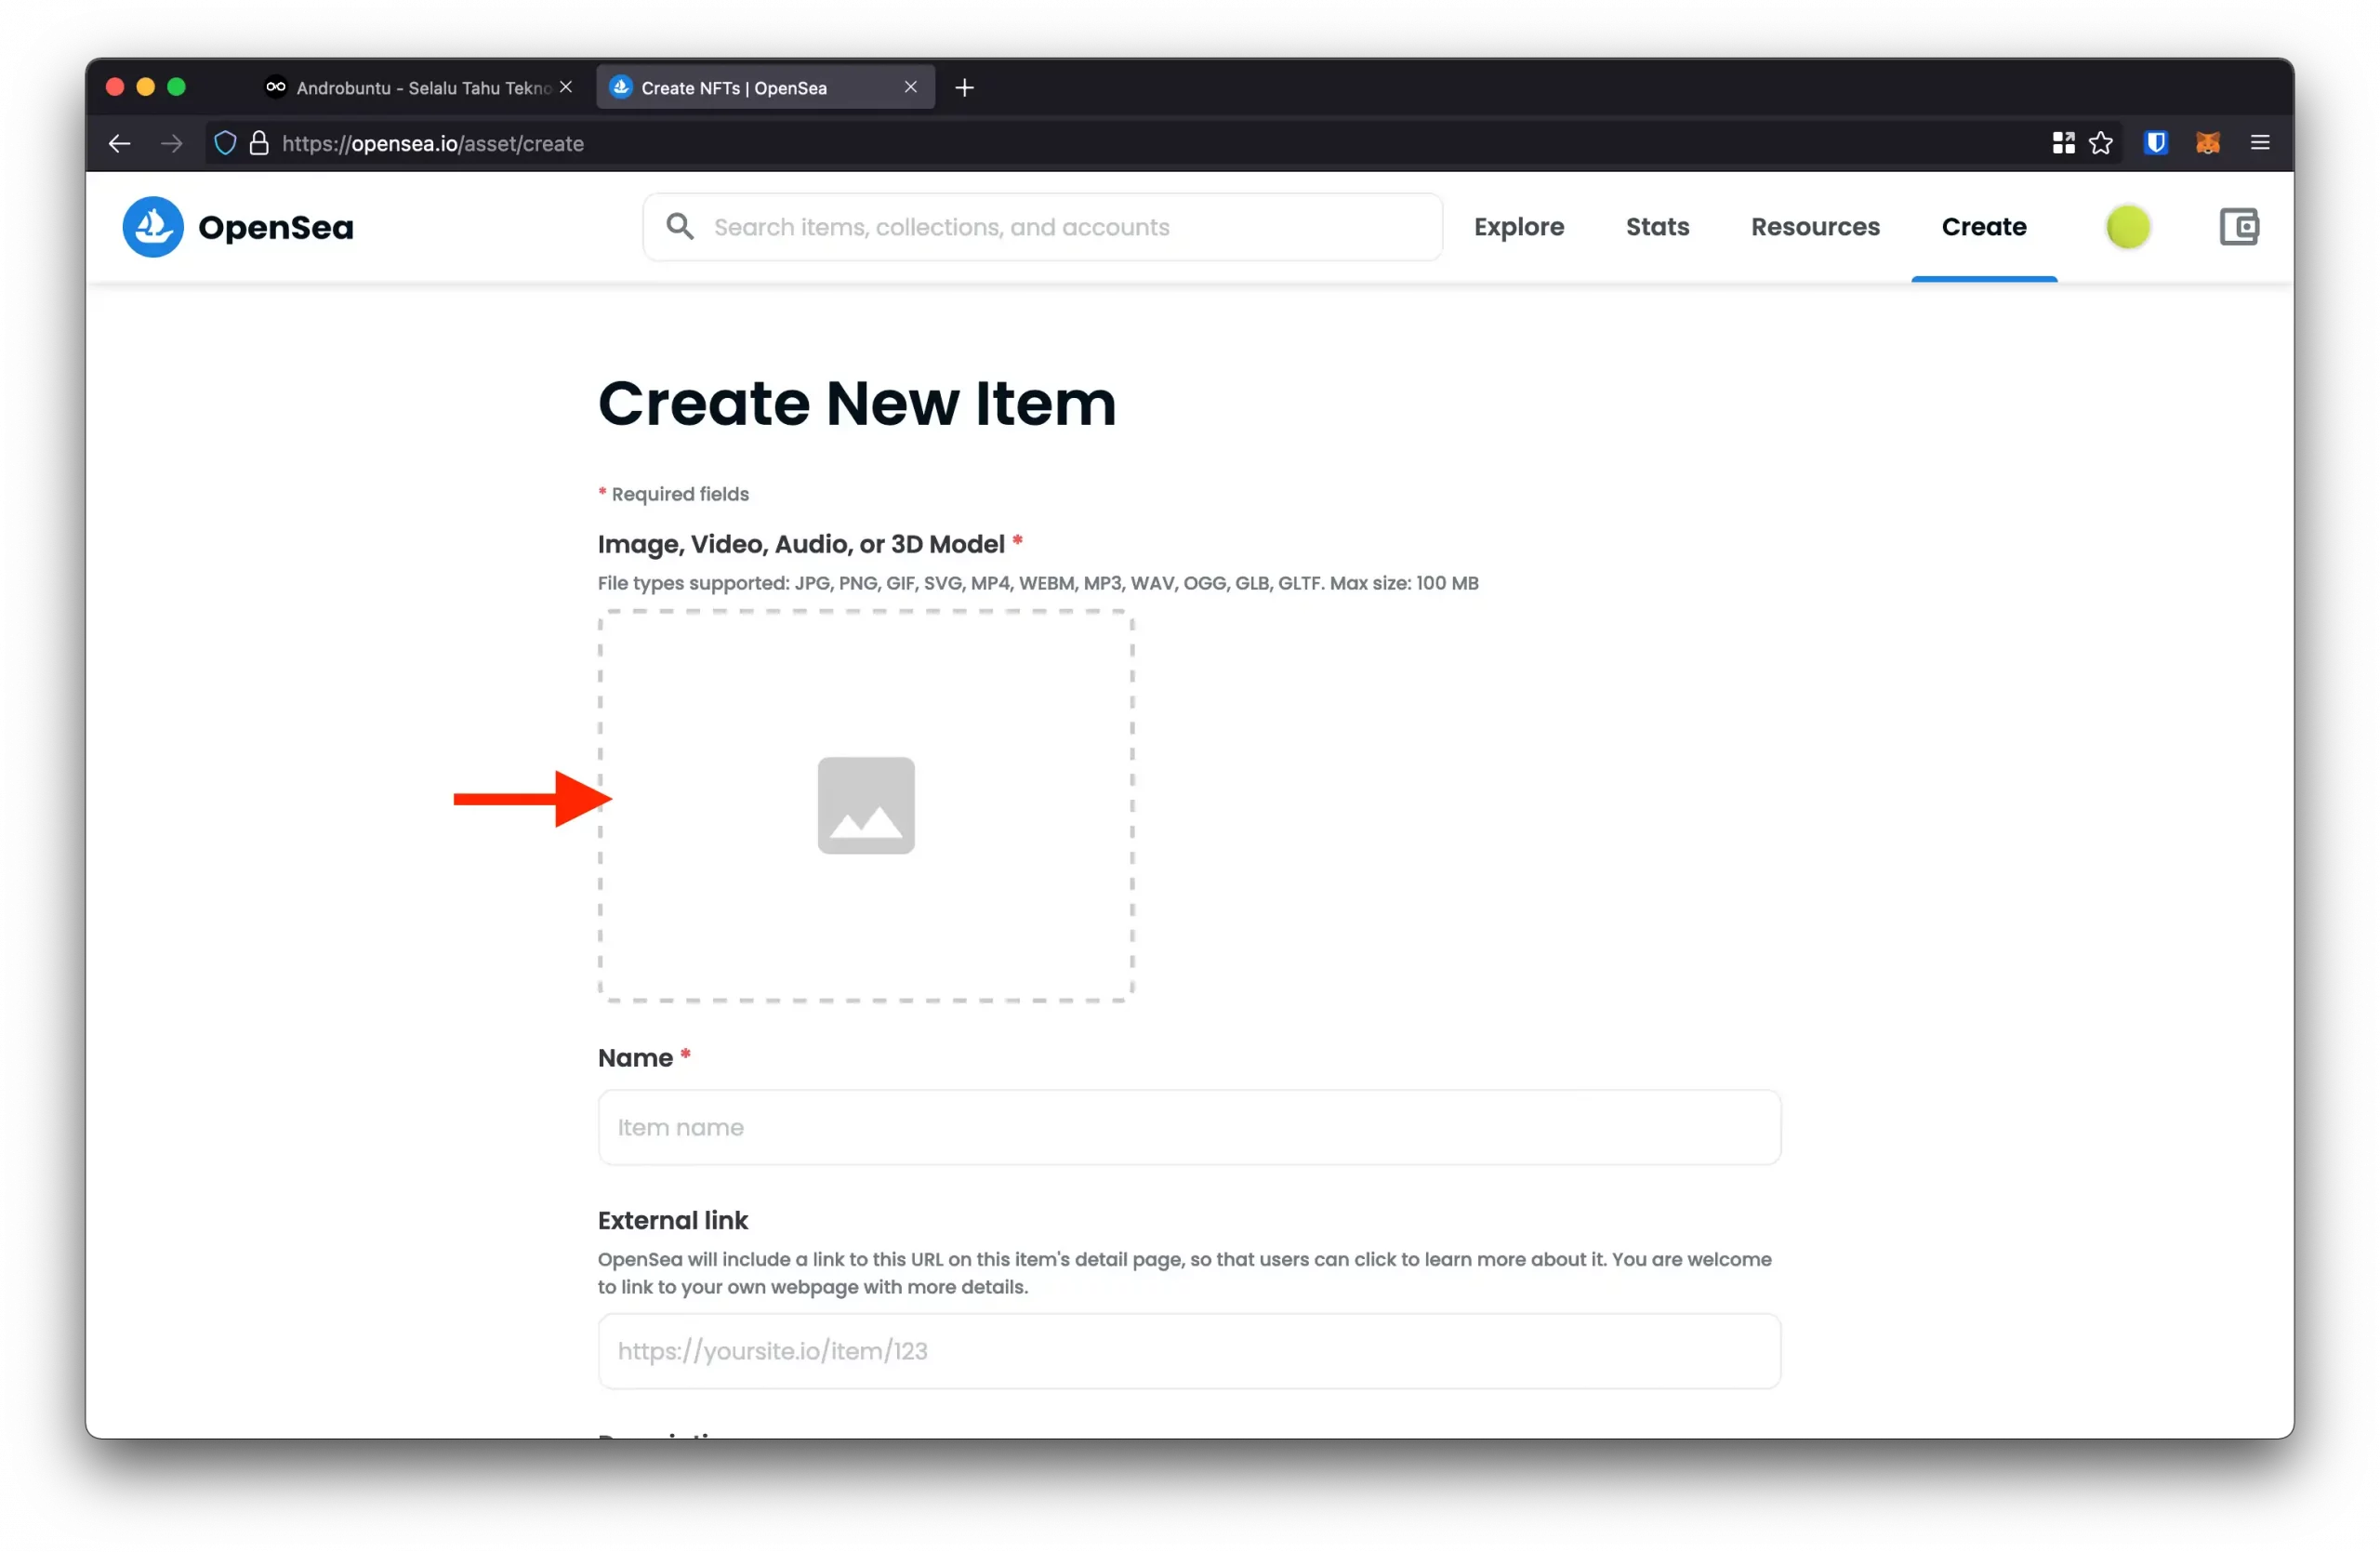The image size is (2380, 1552).
Task: Click the green profile avatar
Action: [2127, 227]
